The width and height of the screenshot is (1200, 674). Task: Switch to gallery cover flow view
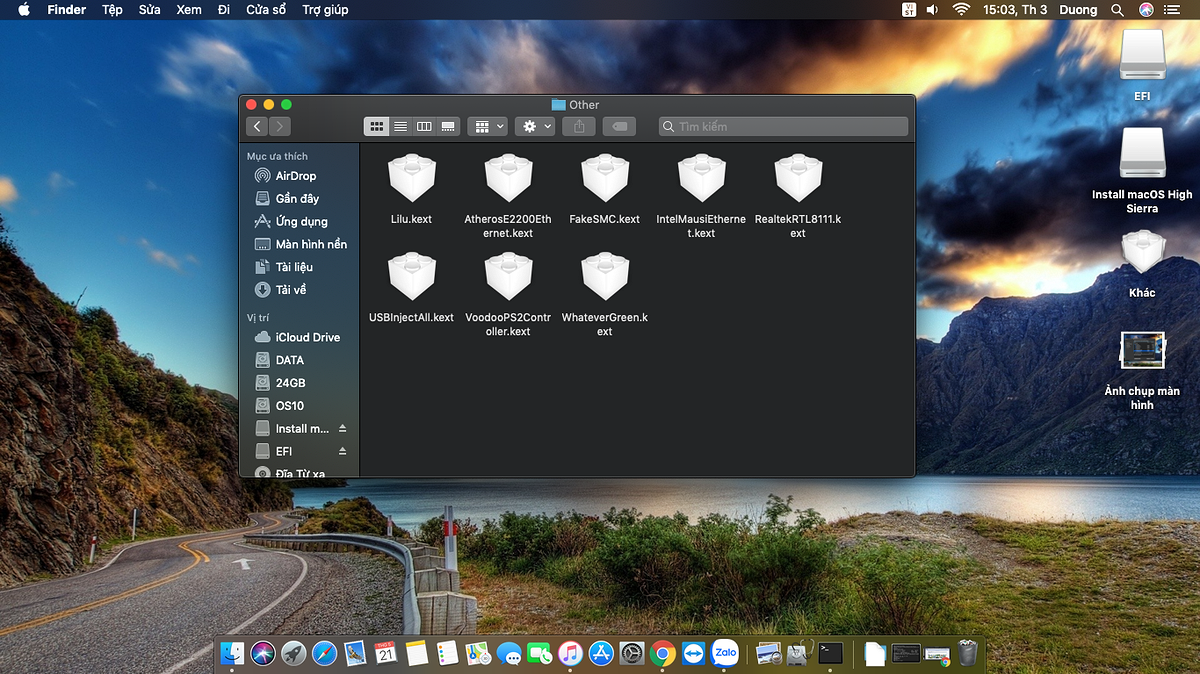[x=448, y=127]
